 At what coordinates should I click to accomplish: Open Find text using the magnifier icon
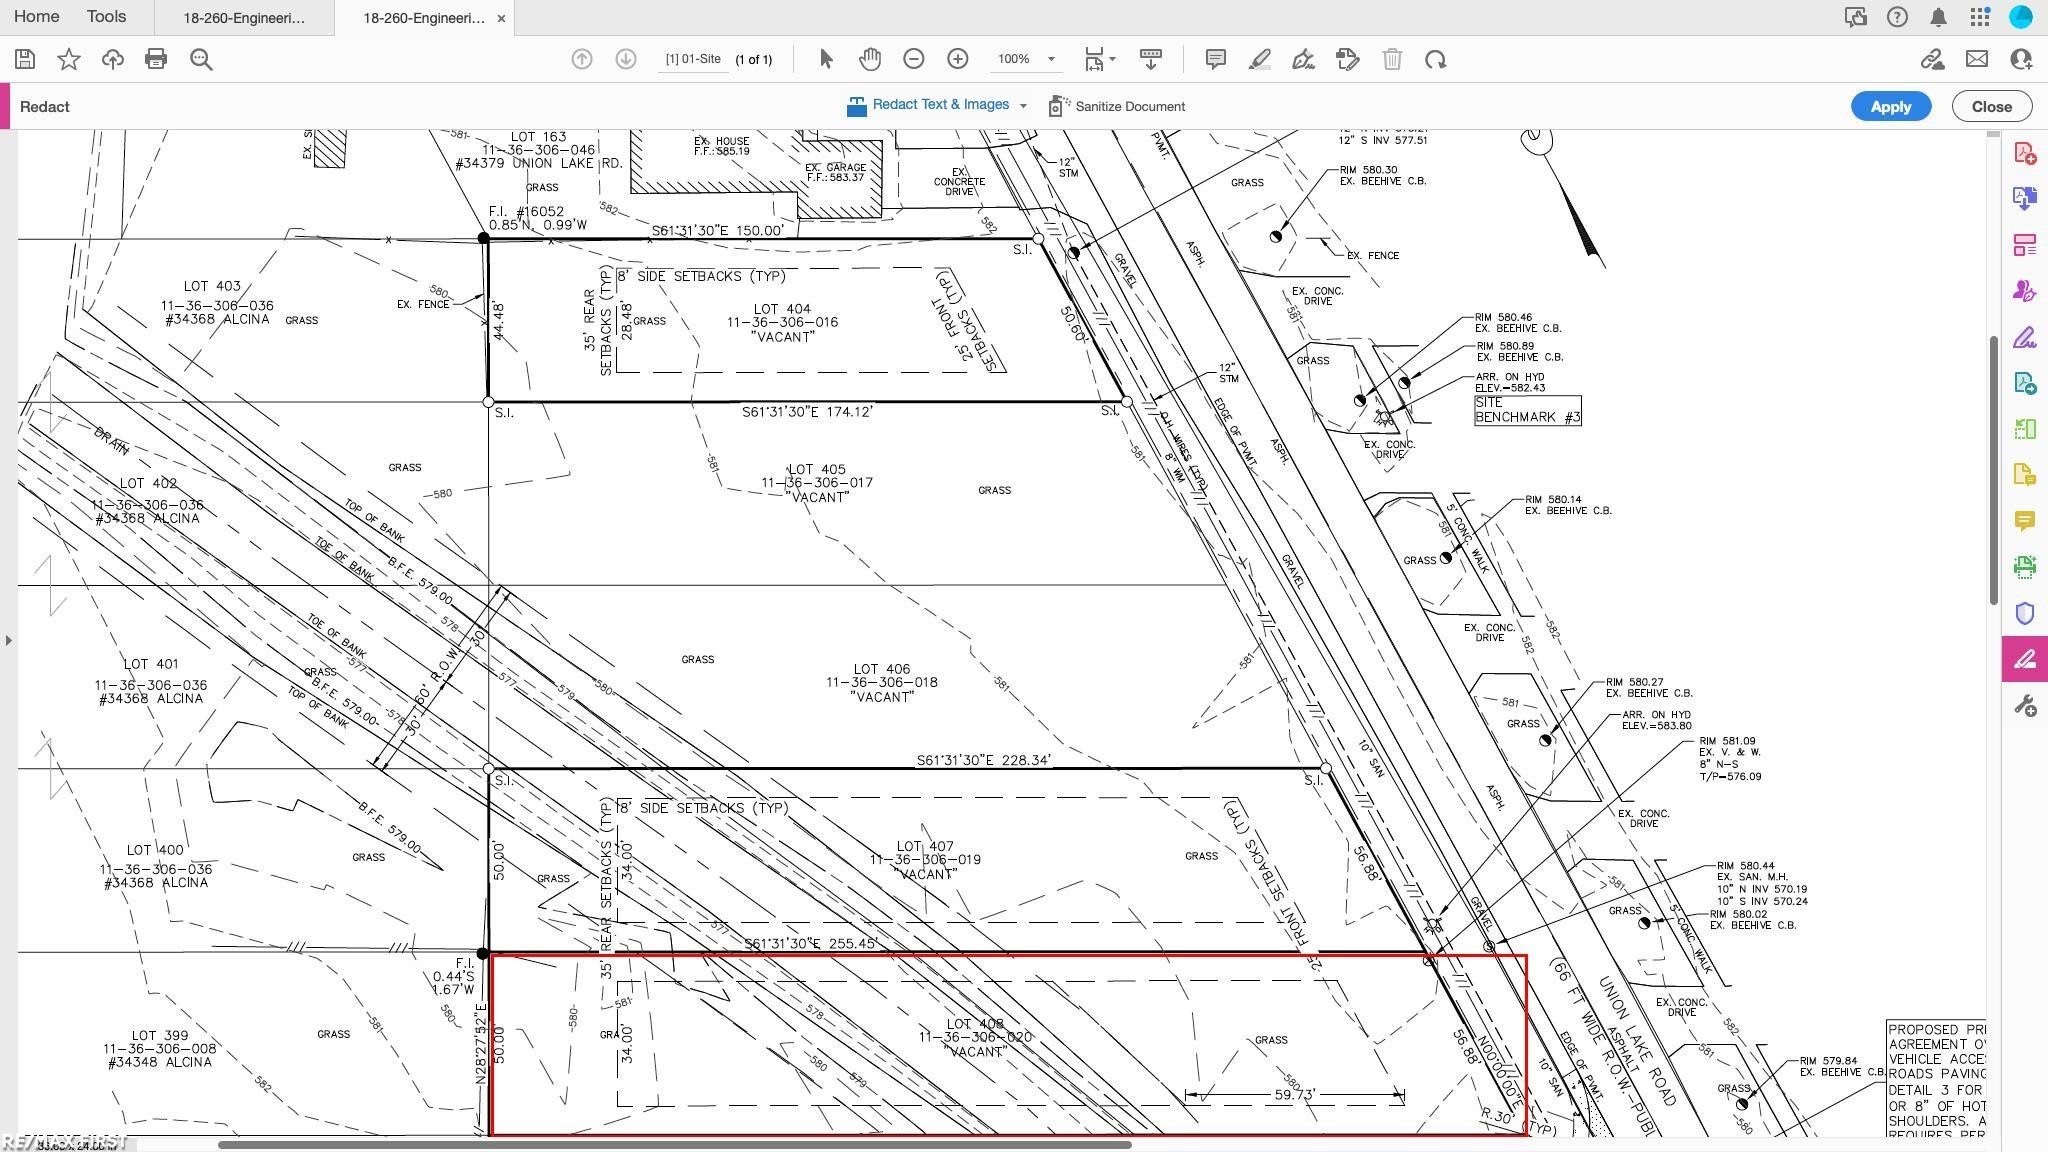(201, 59)
